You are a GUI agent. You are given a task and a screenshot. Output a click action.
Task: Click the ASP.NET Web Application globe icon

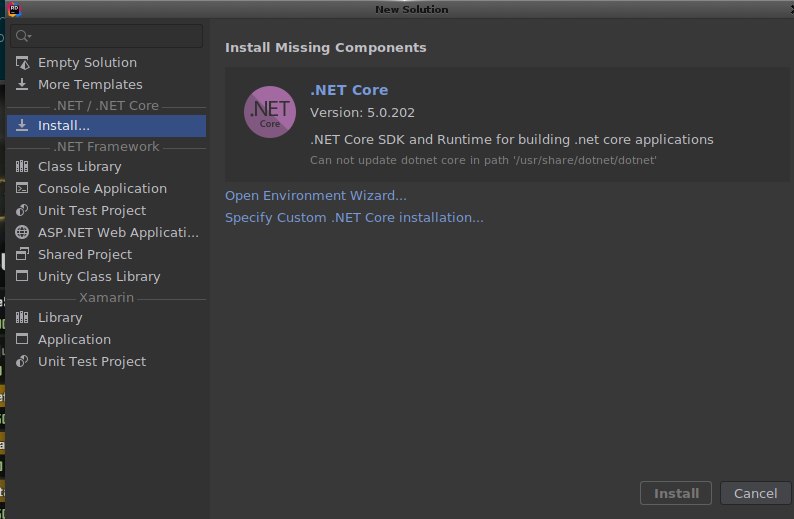click(22, 232)
